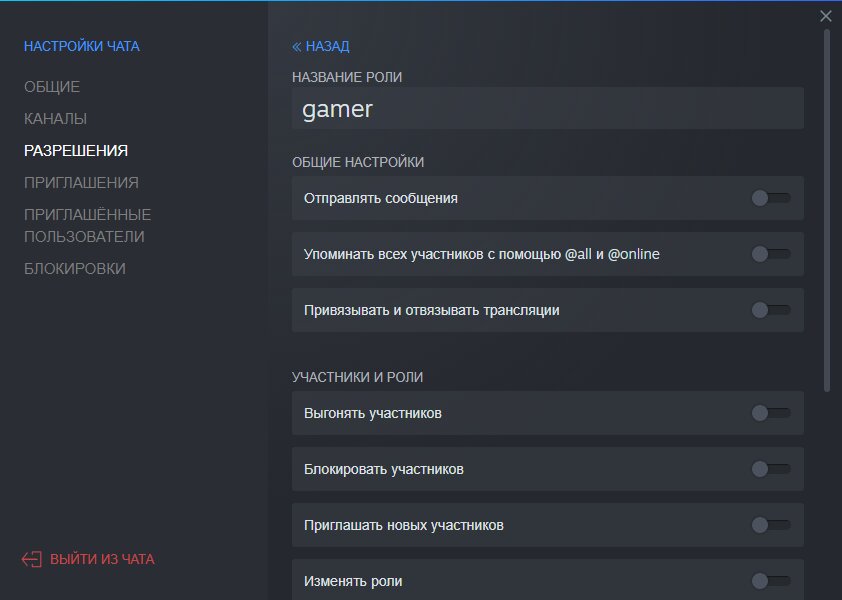Open ПРИГЛАШЁННЫЕ ПОЛЬЗОВАТЕЛИ section
Viewport: 842px width, 600px height.
pos(88,226)
